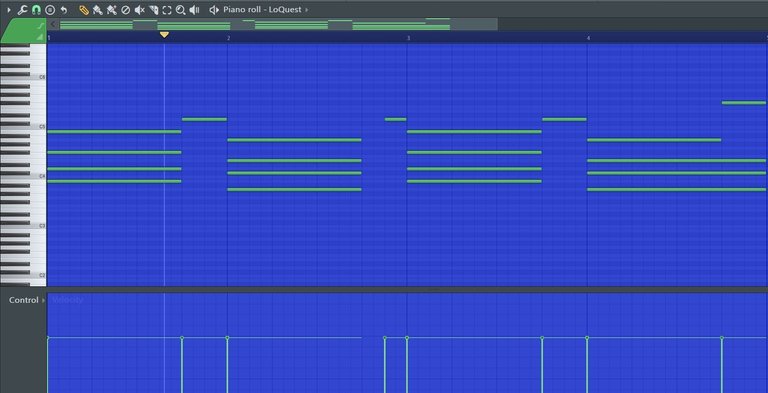
Task: Select the selection rectangle tool
Action: click(167, 10)
